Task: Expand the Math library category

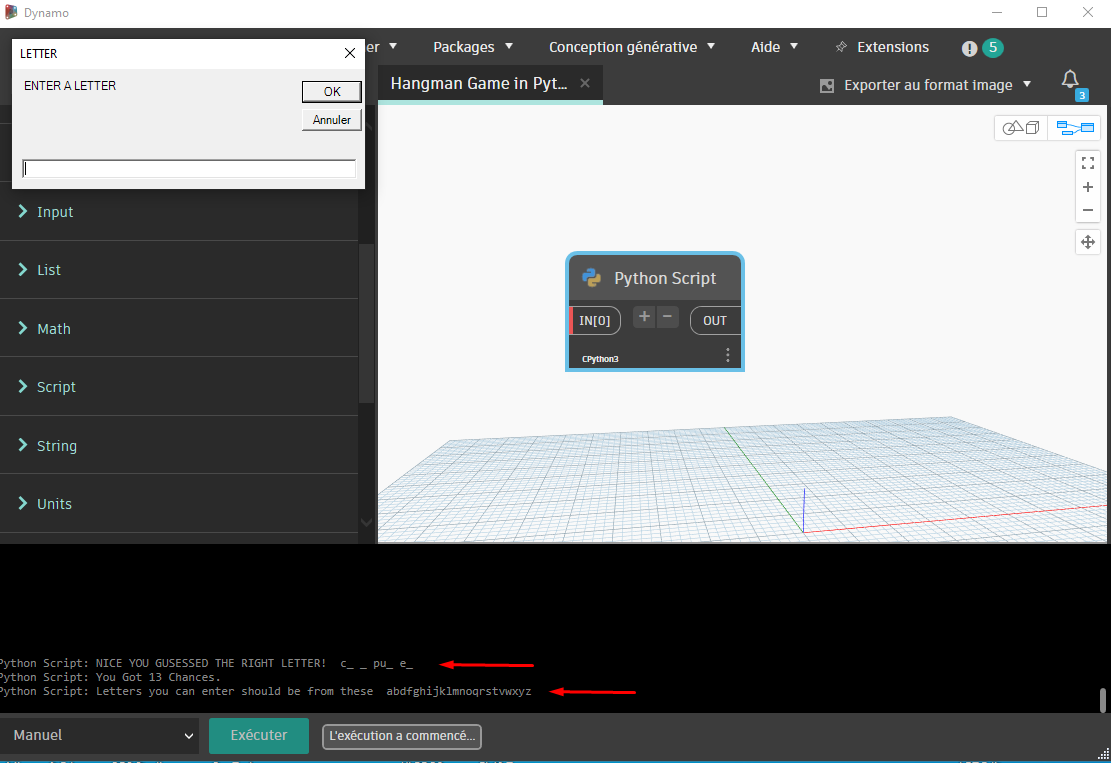Action: click(179, 329)
